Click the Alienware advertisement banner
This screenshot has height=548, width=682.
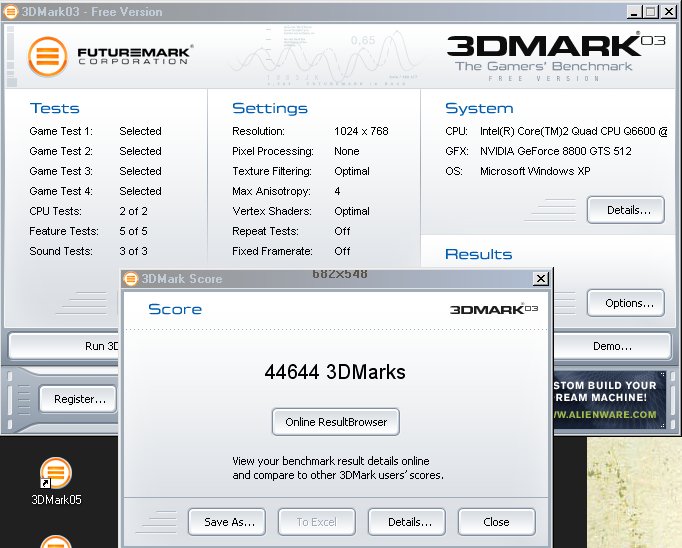609,400
